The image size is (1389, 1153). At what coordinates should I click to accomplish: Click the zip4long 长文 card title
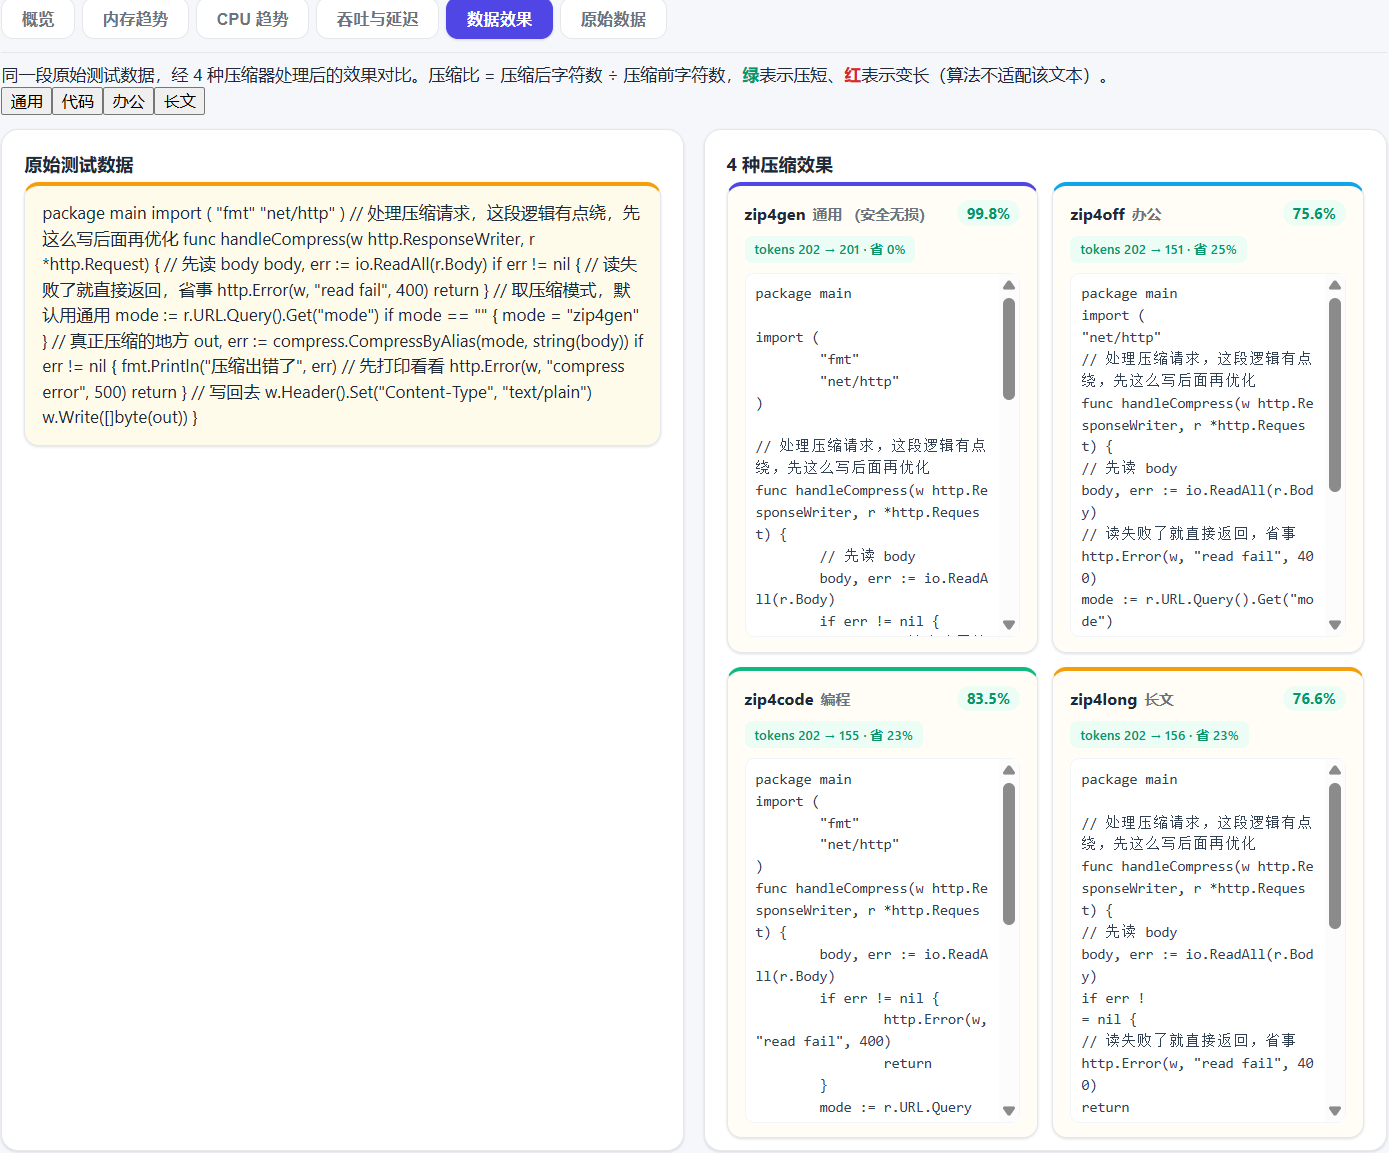(1121, 700)
